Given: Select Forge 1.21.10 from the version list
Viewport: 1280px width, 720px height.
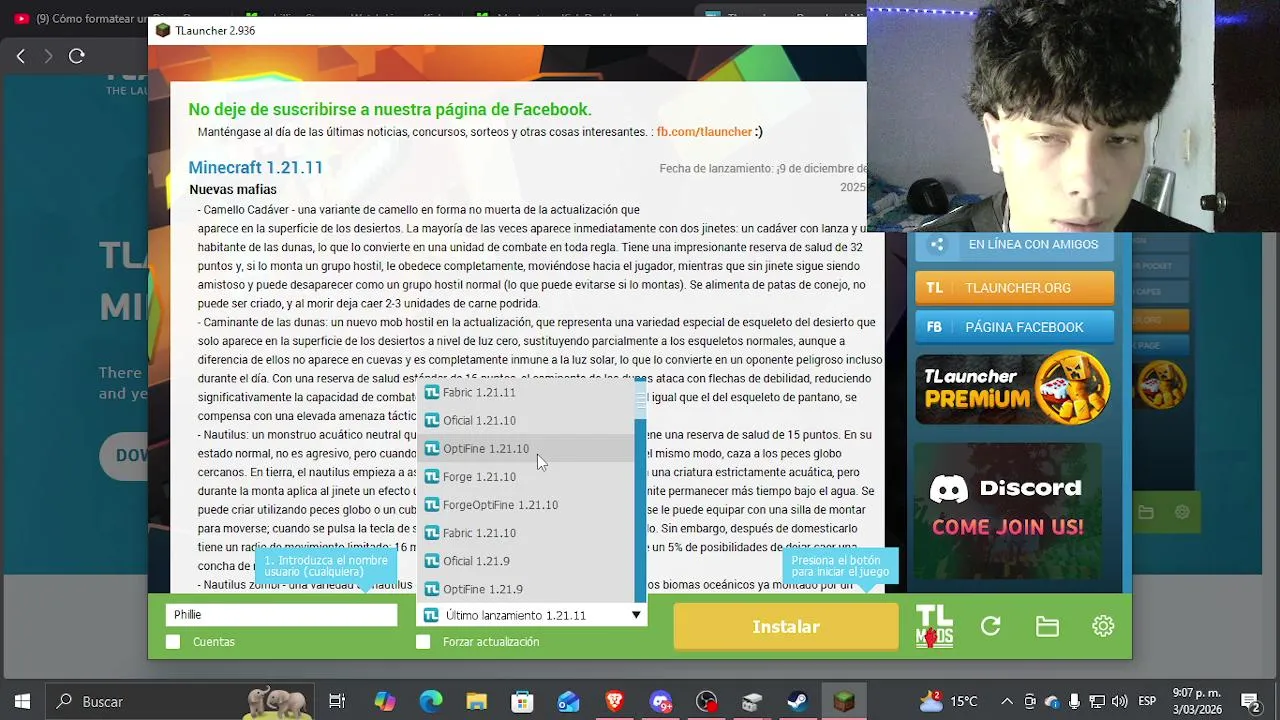Looking at the screenshot, I should tap(526, 477).
